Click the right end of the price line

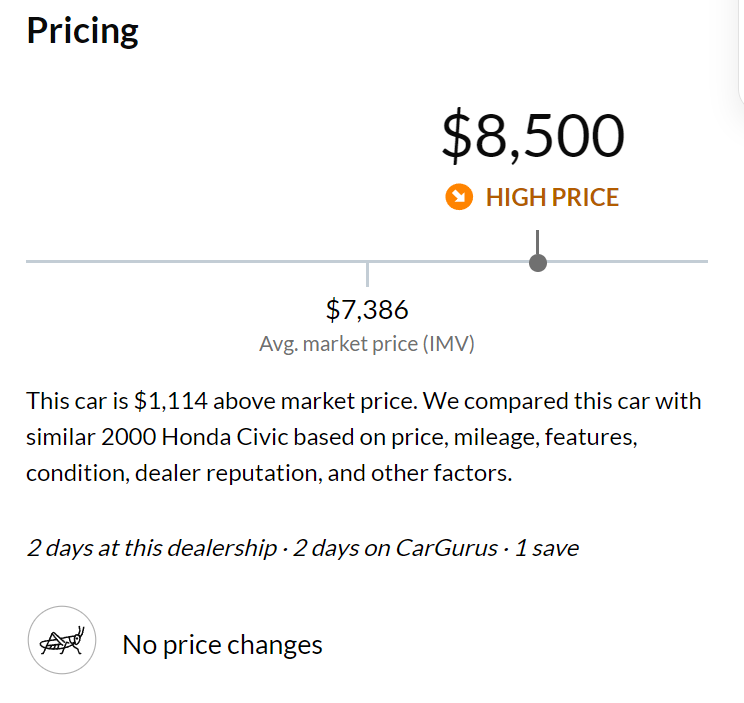tap(704, 261)
